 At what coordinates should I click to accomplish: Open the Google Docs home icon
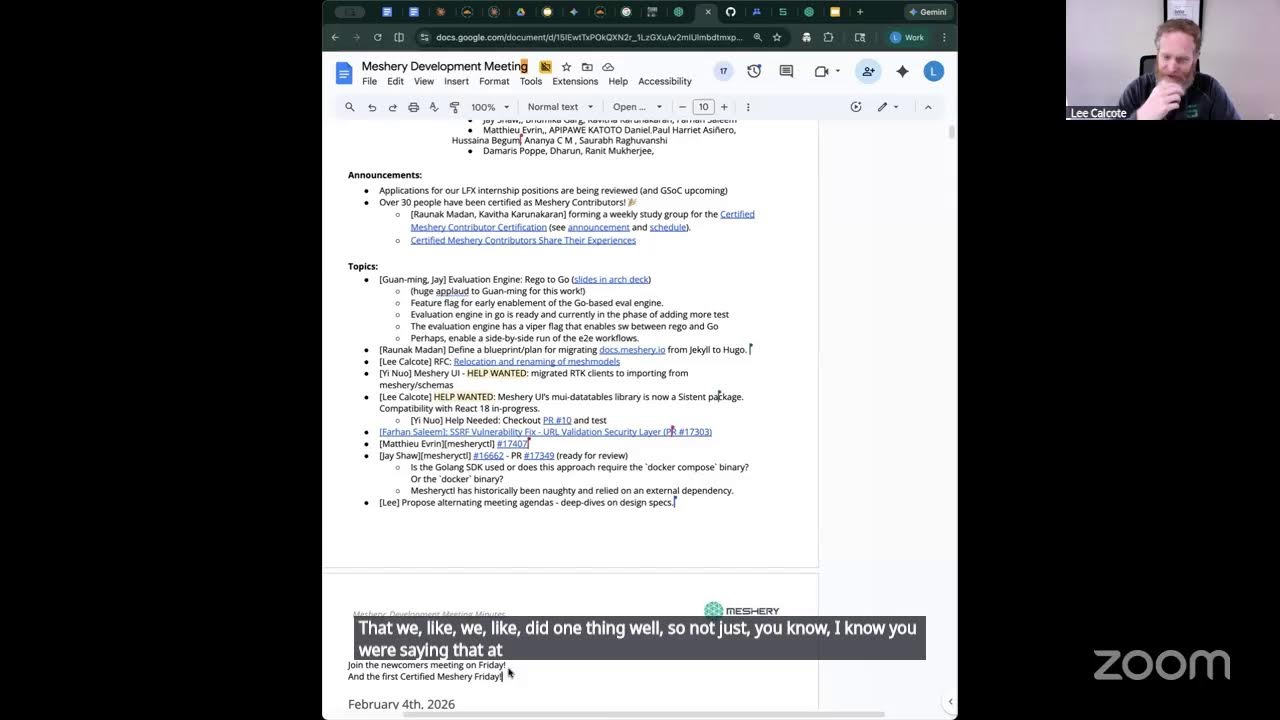click(344, 73)
